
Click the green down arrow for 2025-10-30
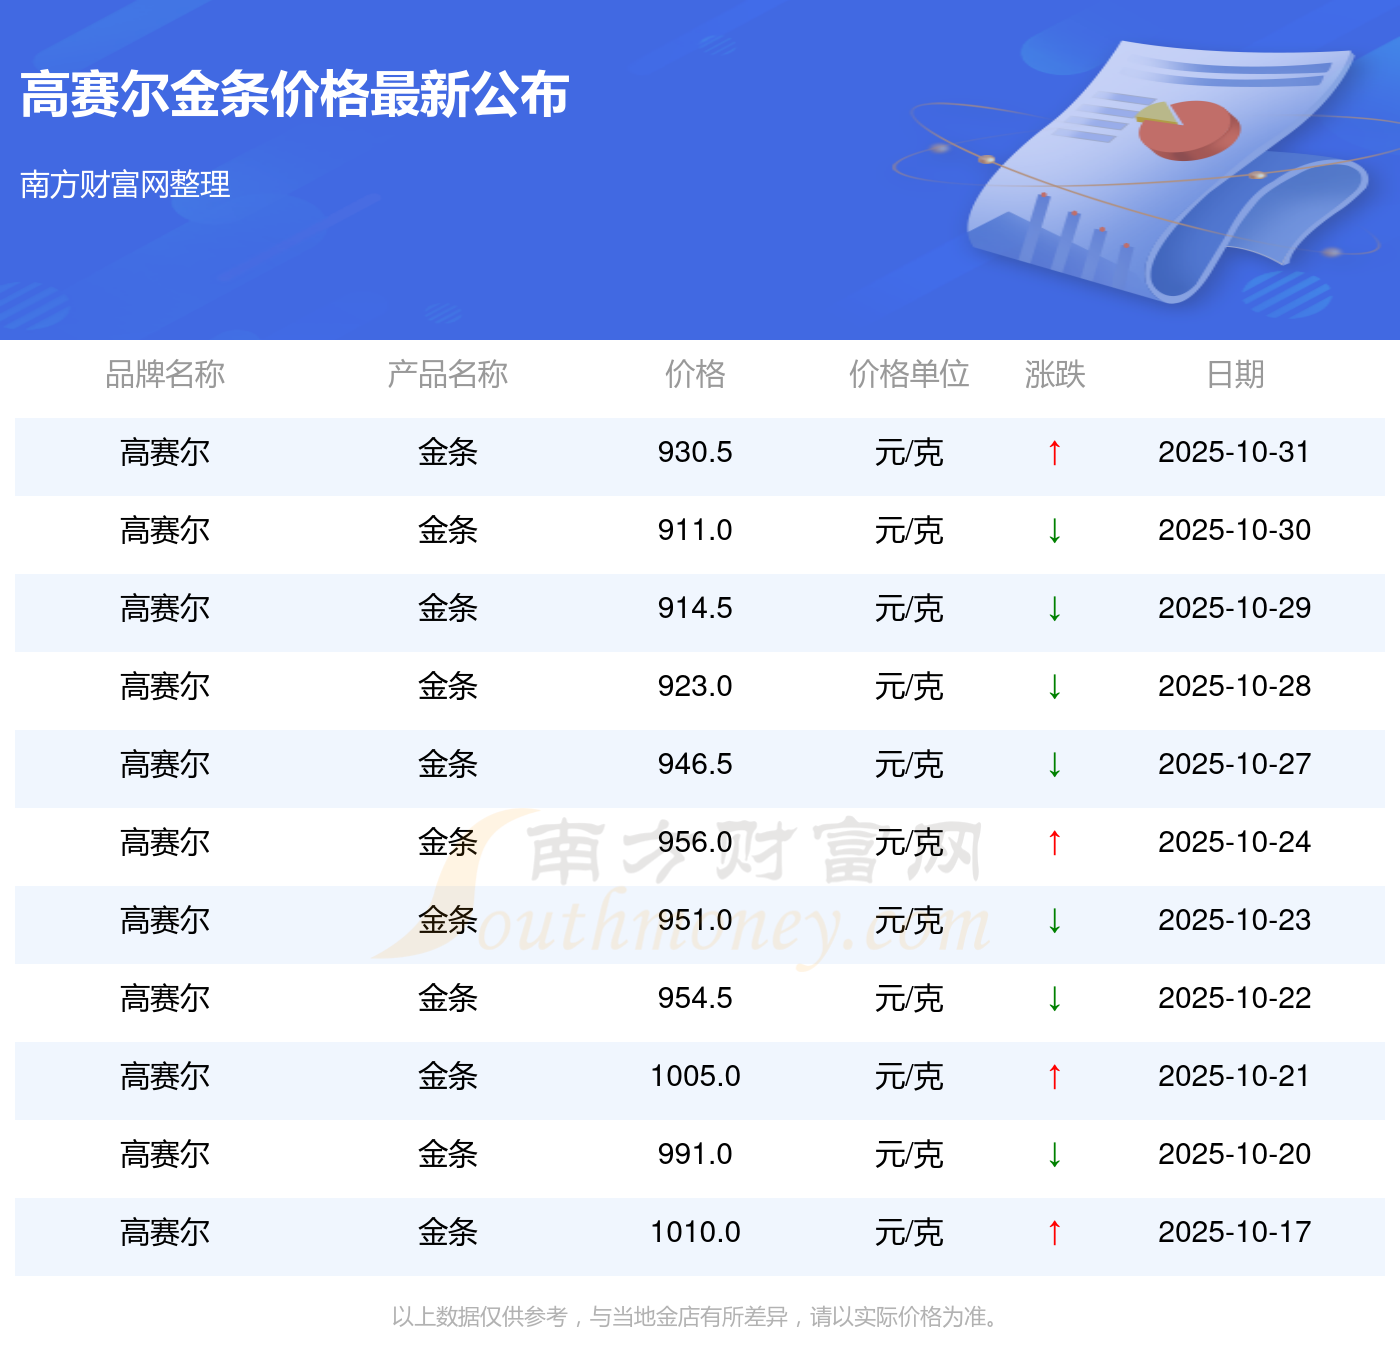pos(1054,531)
